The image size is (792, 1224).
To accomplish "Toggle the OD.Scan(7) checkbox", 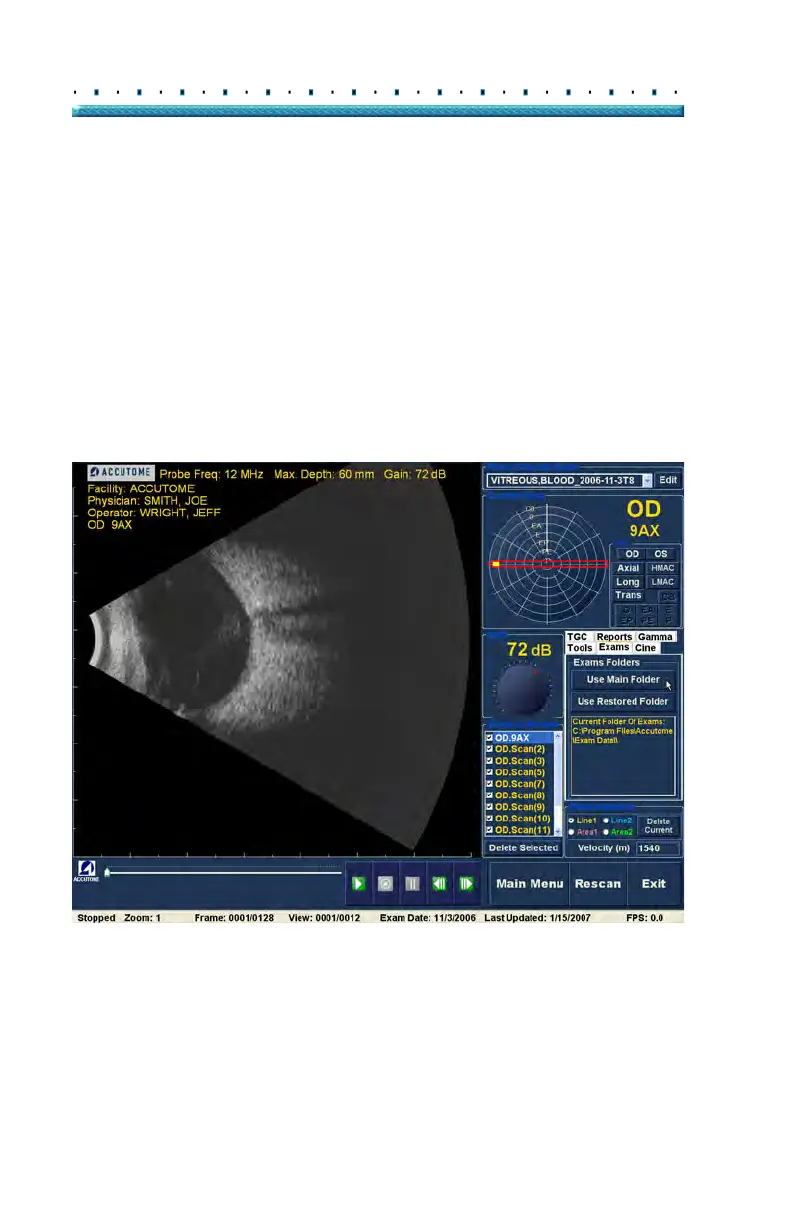I will [x=489, y=784].
